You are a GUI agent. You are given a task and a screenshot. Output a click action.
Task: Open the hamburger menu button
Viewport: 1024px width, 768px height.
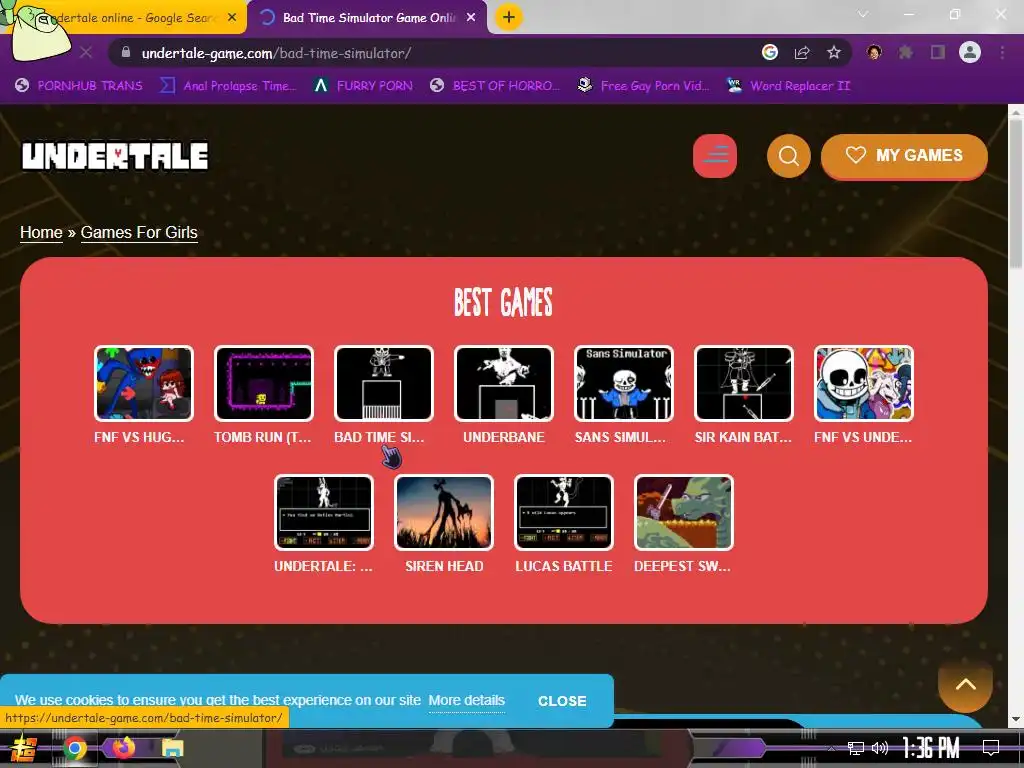(714, 155)
